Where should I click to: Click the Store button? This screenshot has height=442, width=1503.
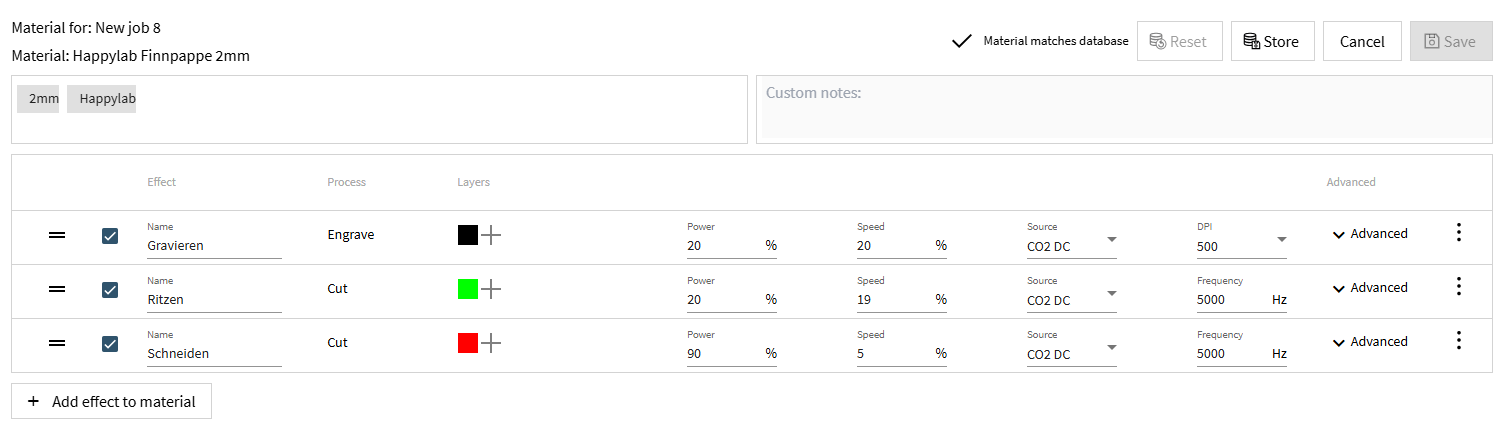click(x=1272, y=41)
